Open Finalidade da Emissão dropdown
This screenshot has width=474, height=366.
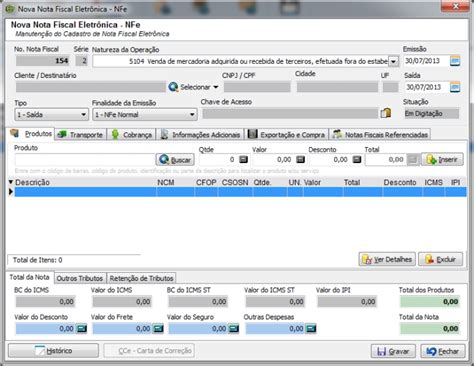tap(144, 115)
